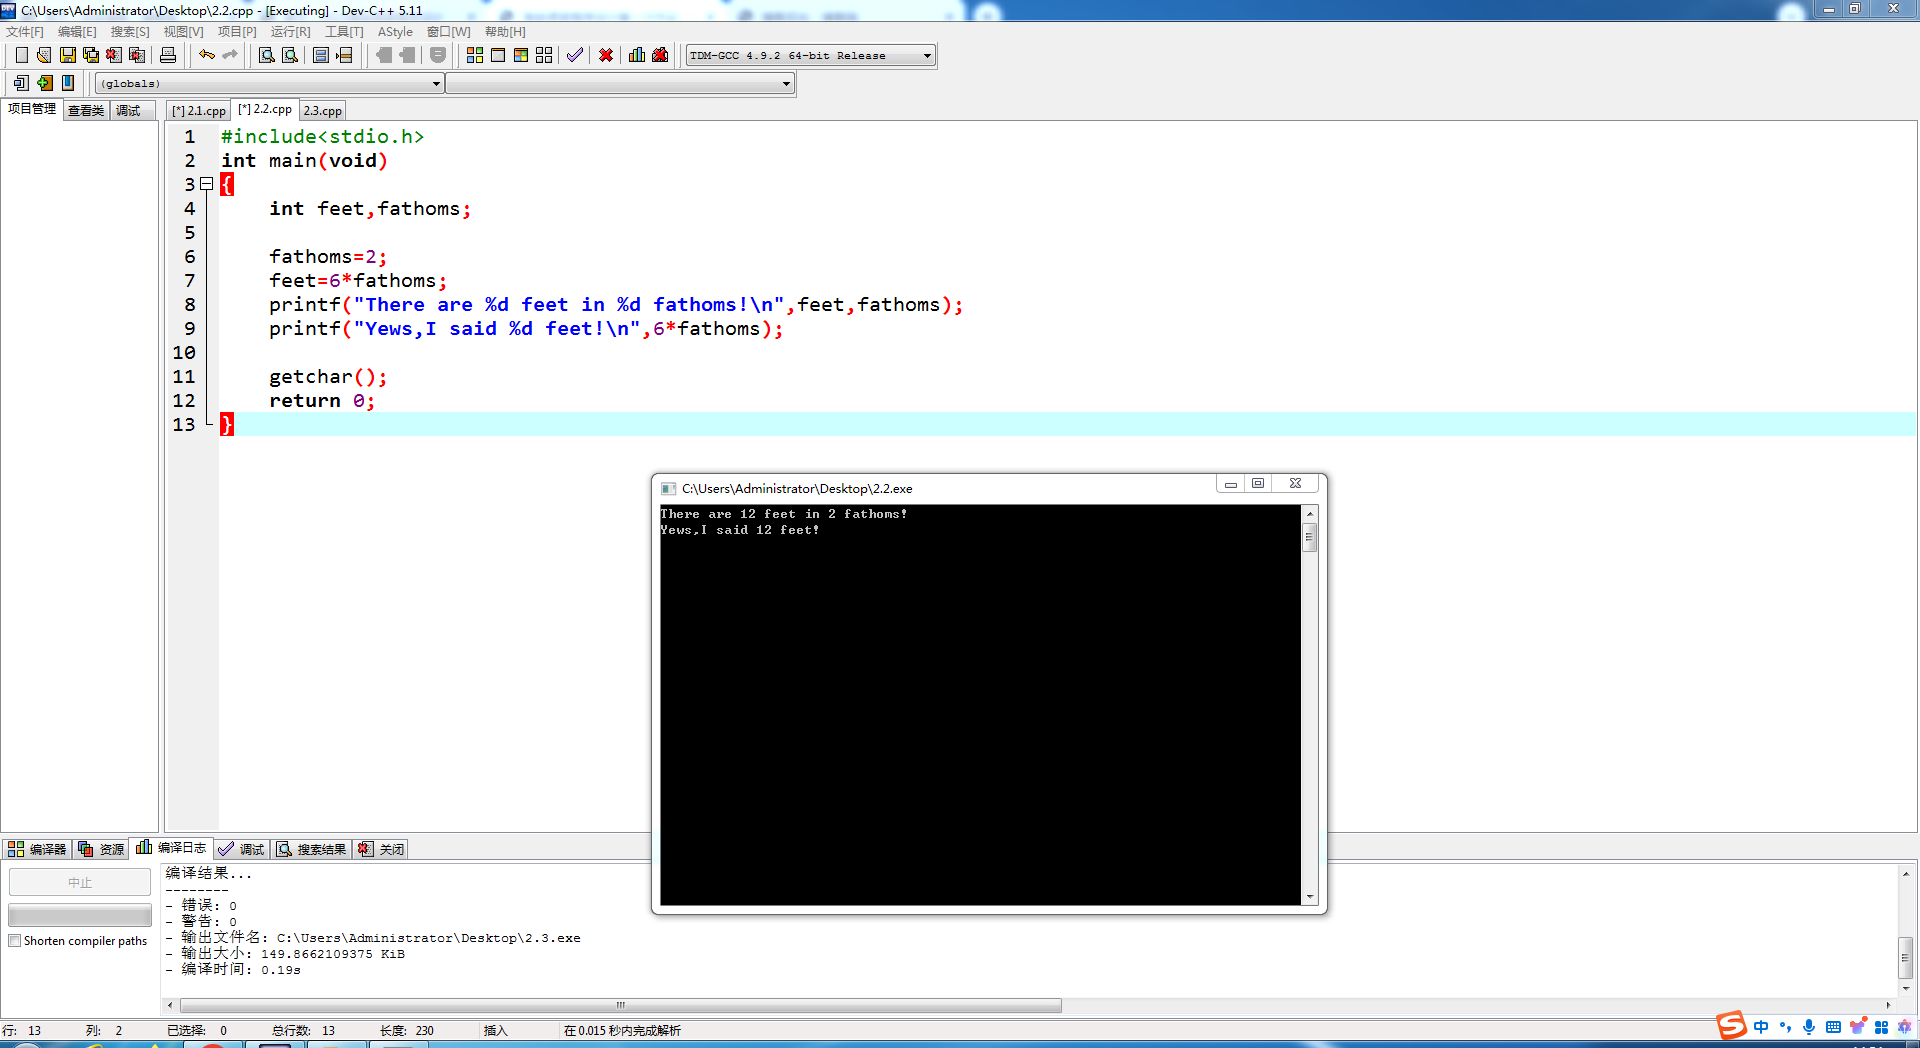
Task: Save the current file via toolbar icon
Action: coord(67,55)
